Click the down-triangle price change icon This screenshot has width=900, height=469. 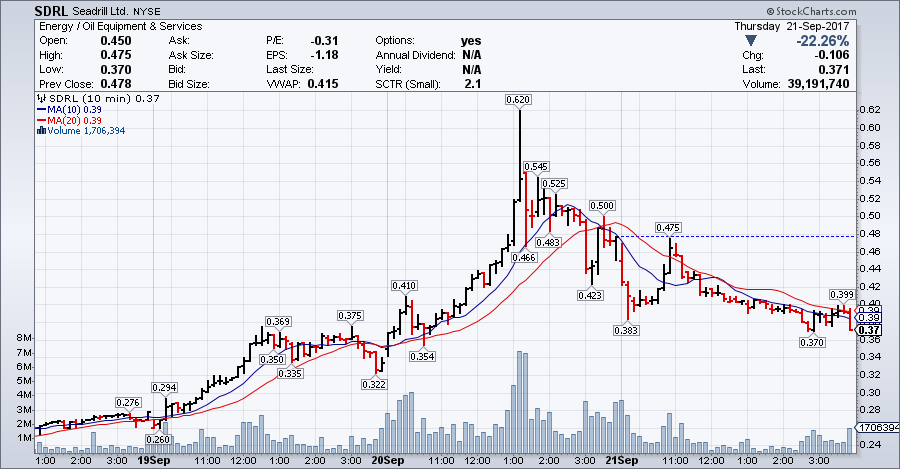pos(764,41)
